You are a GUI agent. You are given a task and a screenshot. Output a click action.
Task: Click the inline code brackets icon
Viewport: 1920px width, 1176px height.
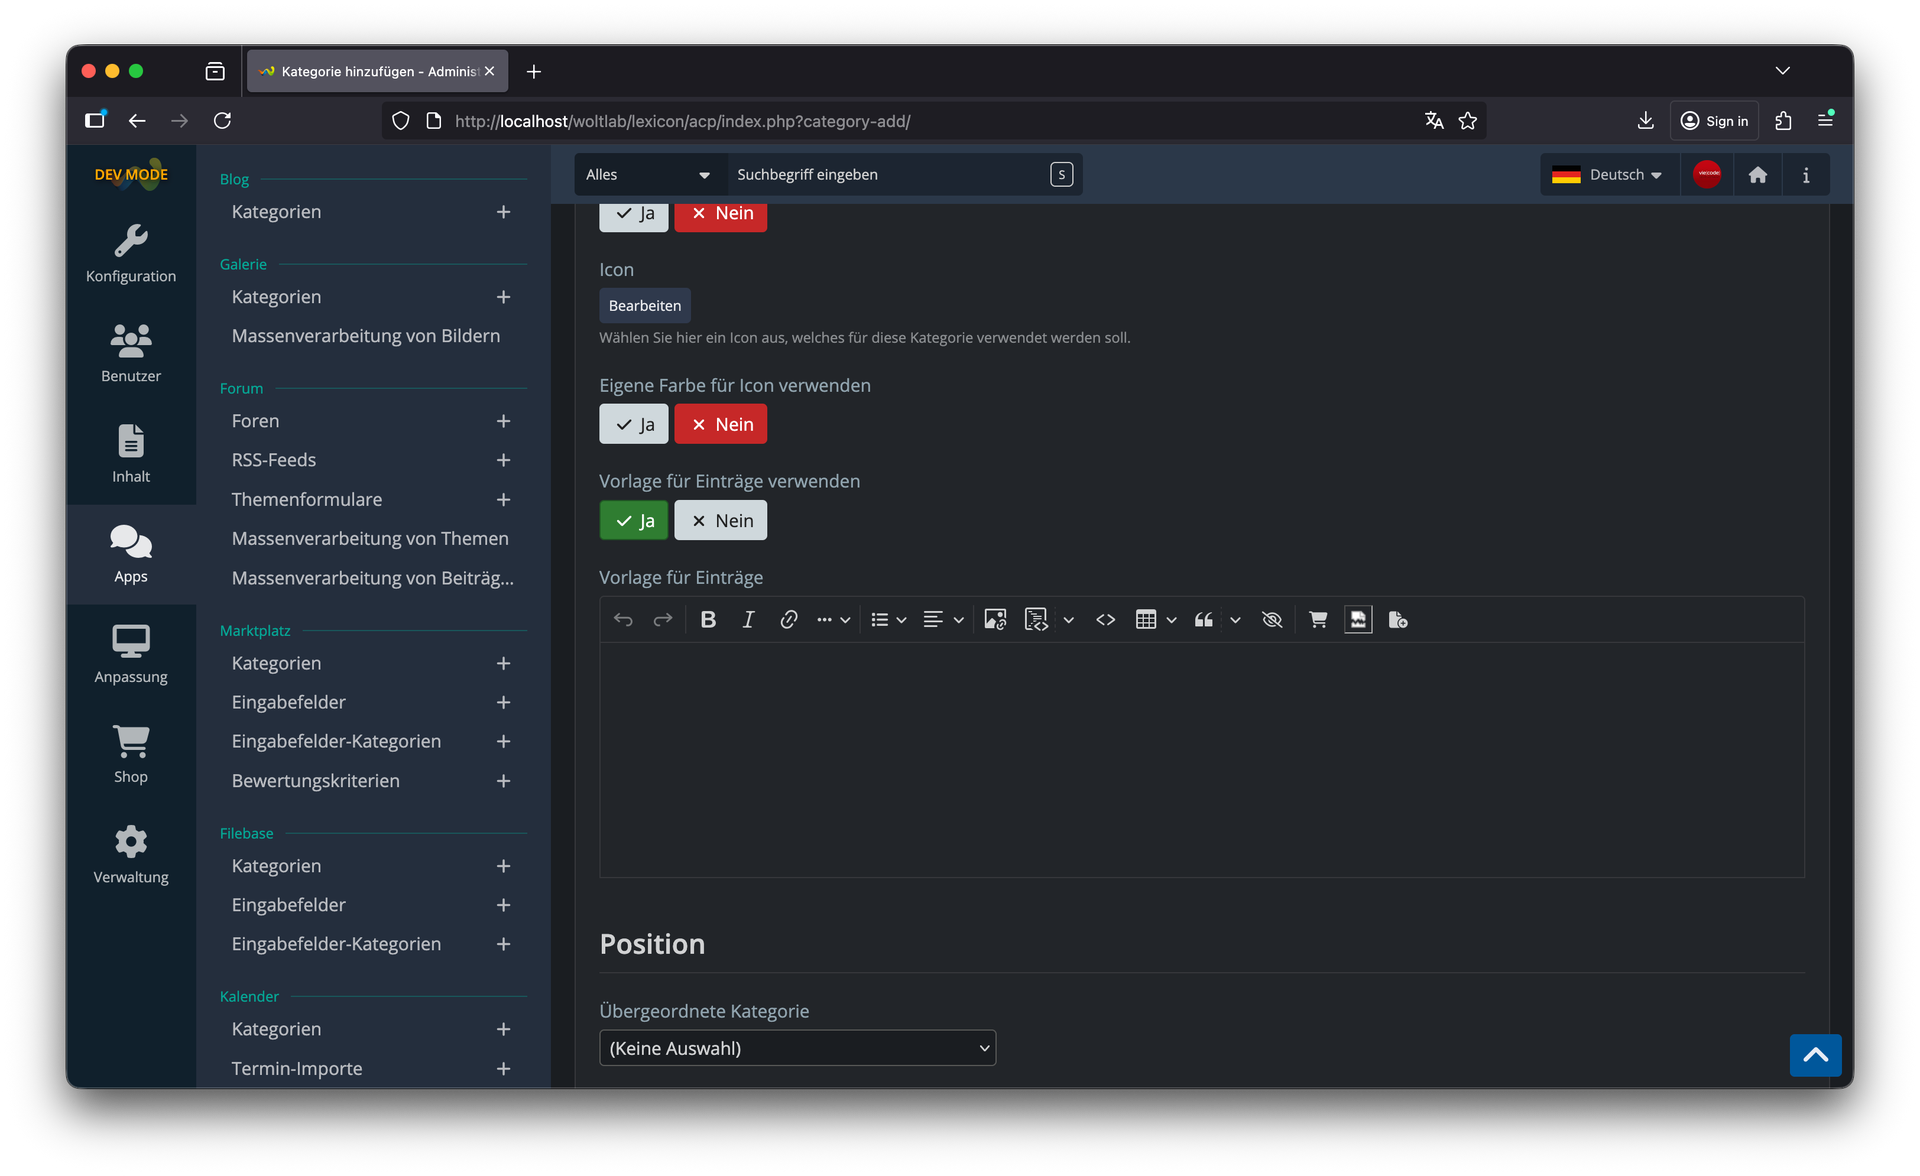point(1105,620)
